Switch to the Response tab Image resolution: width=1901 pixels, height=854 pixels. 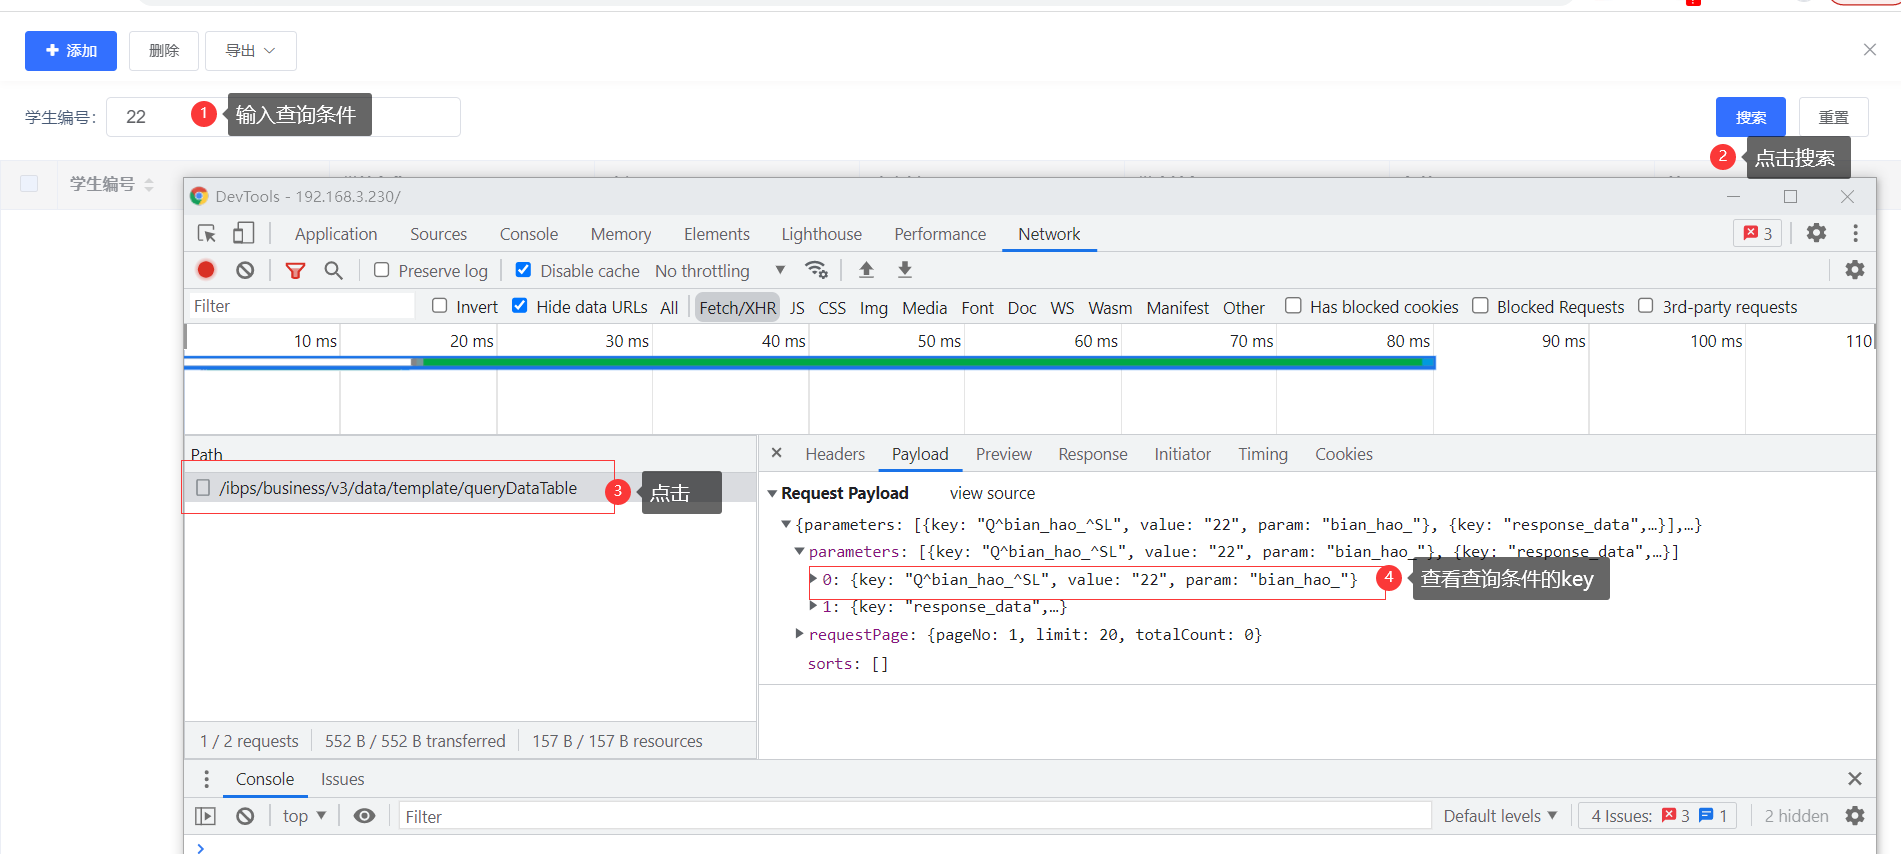click(1092, 454)
